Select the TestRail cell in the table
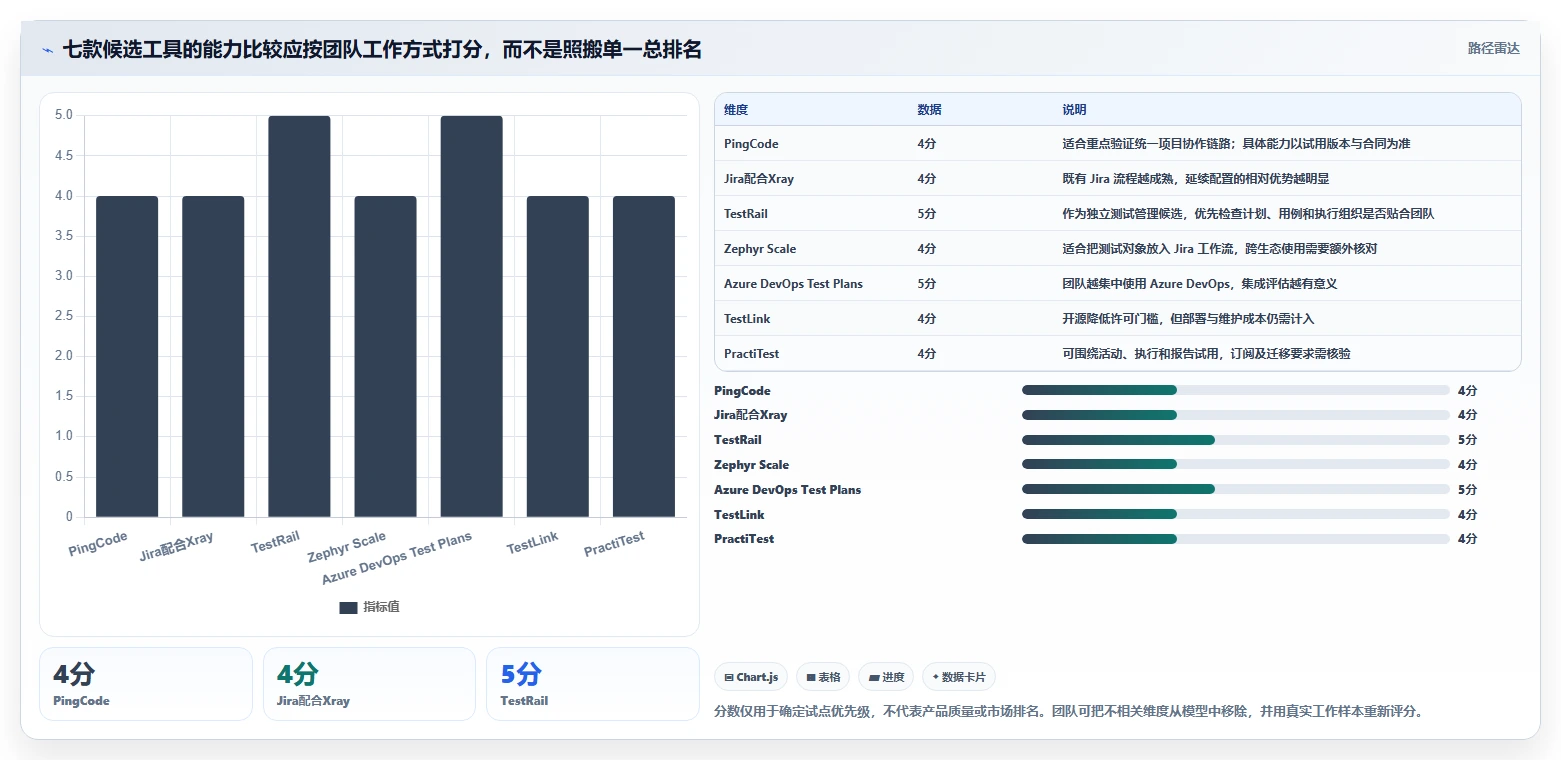1561x760 pixels. tap(746, 214)
